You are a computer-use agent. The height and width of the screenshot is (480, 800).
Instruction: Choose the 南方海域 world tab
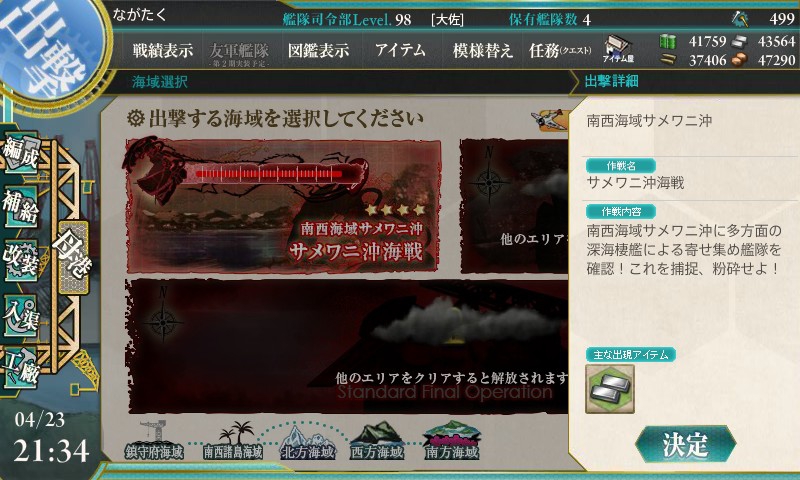[x=452, y=442]
